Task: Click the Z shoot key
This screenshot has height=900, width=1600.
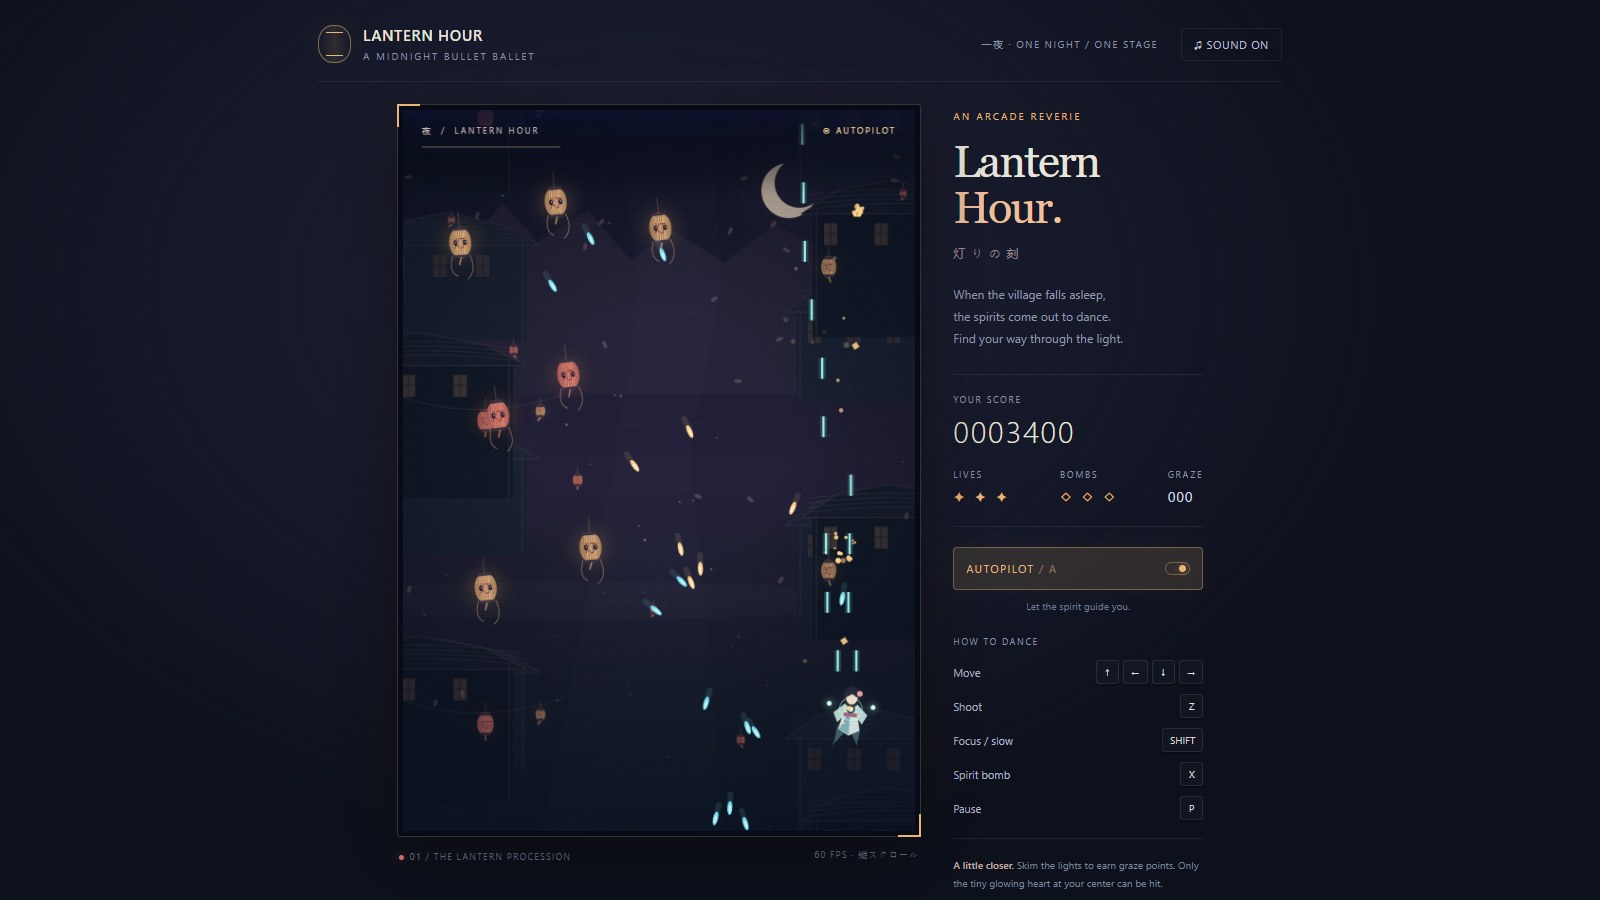Action: 1191,707
